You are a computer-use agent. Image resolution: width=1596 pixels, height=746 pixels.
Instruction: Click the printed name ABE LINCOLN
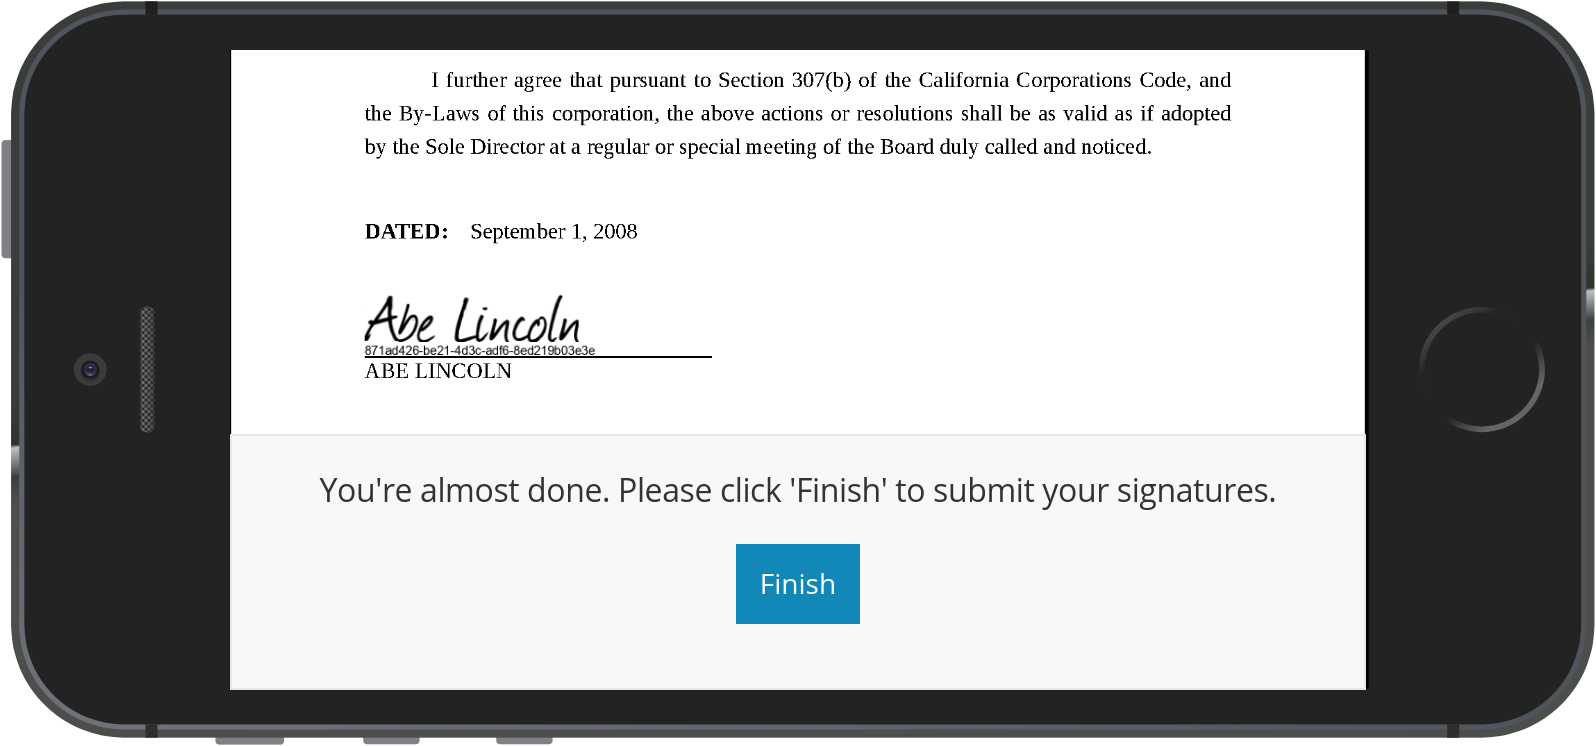click(x=438, y=371)
